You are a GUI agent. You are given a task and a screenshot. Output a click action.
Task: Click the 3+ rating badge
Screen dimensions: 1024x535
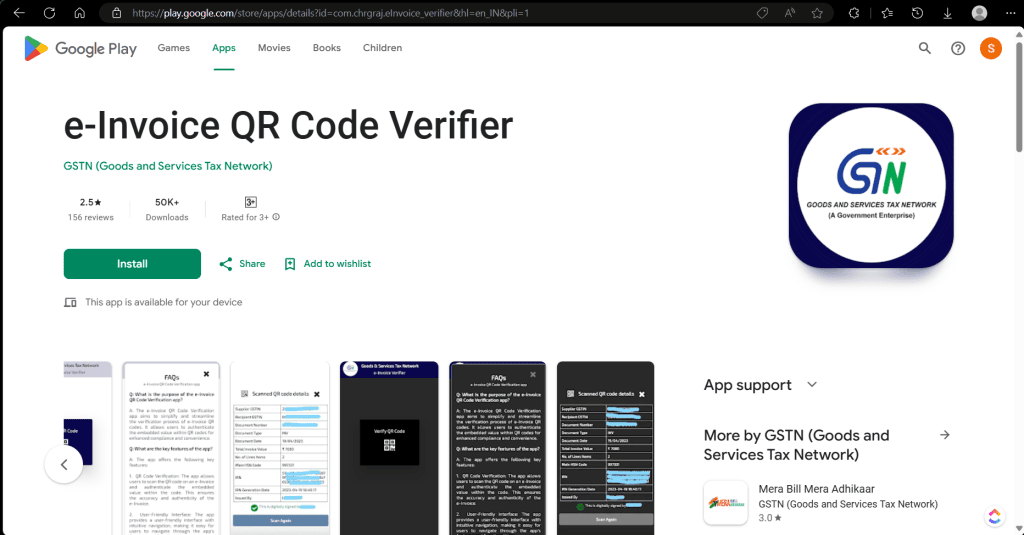point(251,202)
